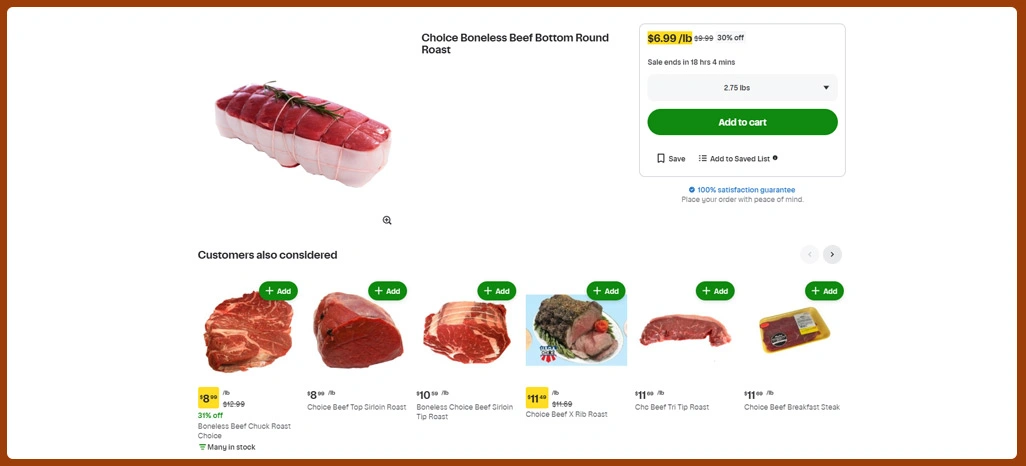Add Choice Beef Top Sirloin Roast

click(387, 291)
